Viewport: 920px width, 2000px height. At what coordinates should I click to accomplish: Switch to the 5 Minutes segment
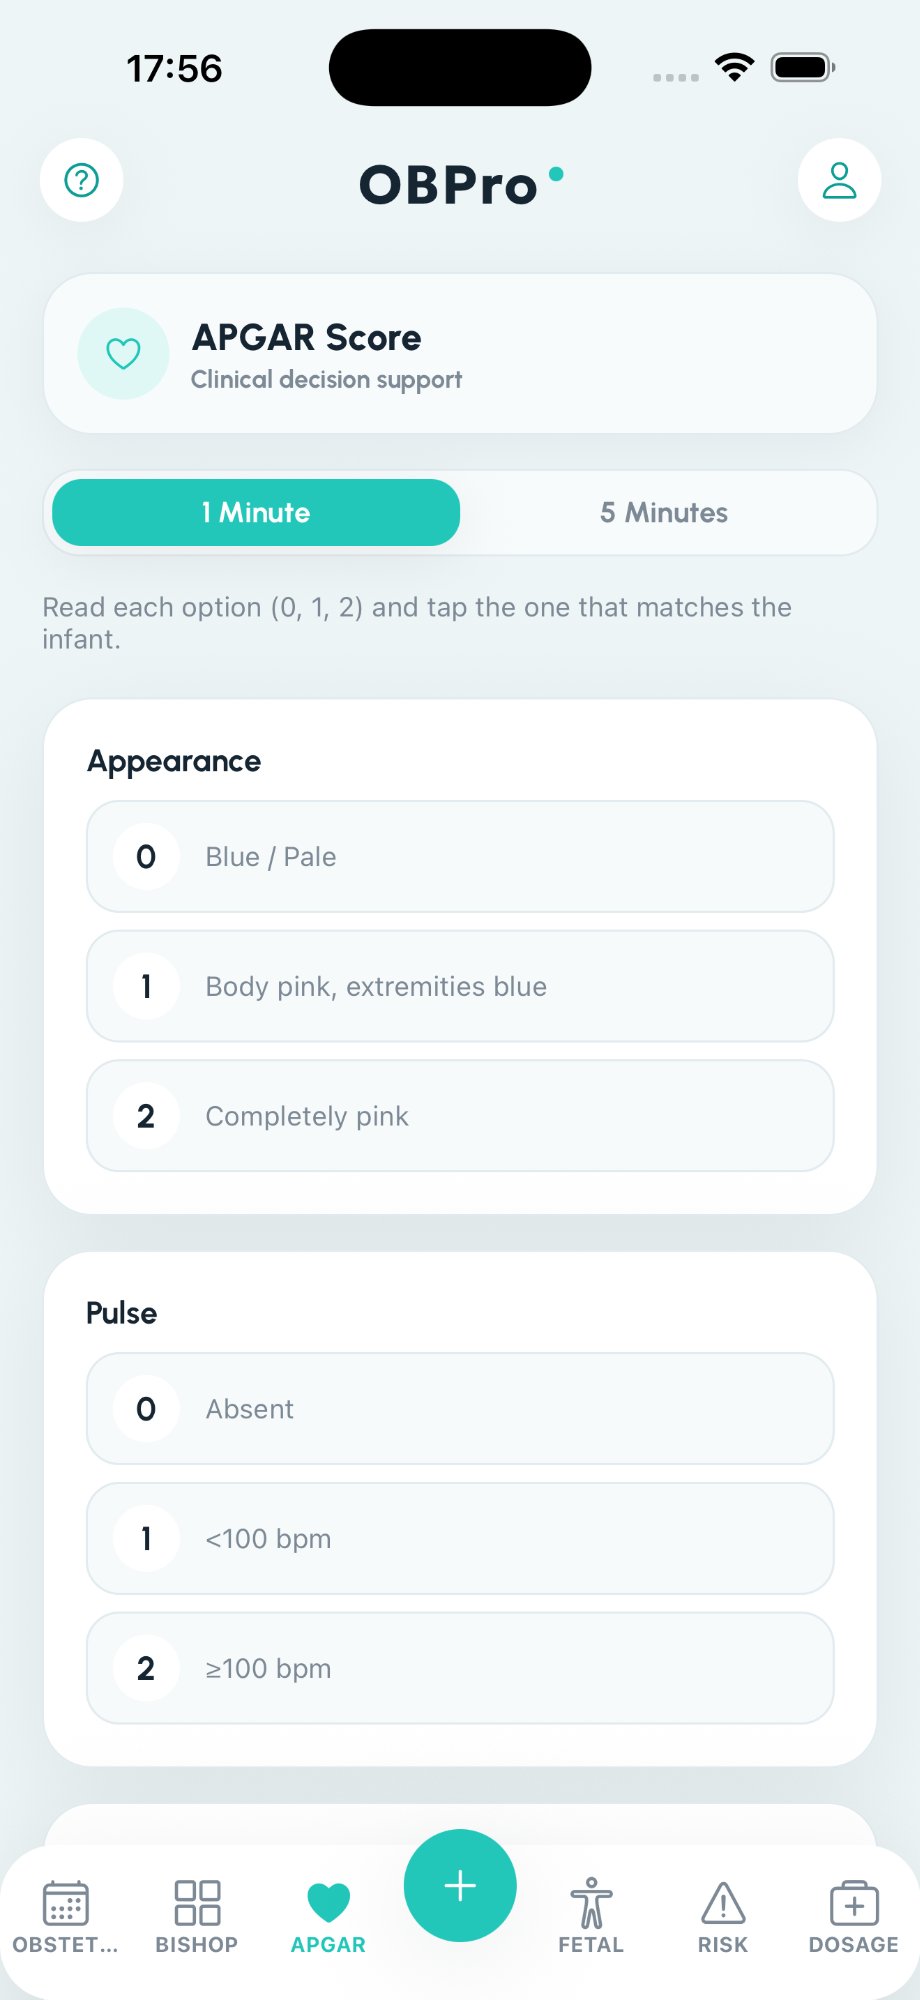coord(664,512)
